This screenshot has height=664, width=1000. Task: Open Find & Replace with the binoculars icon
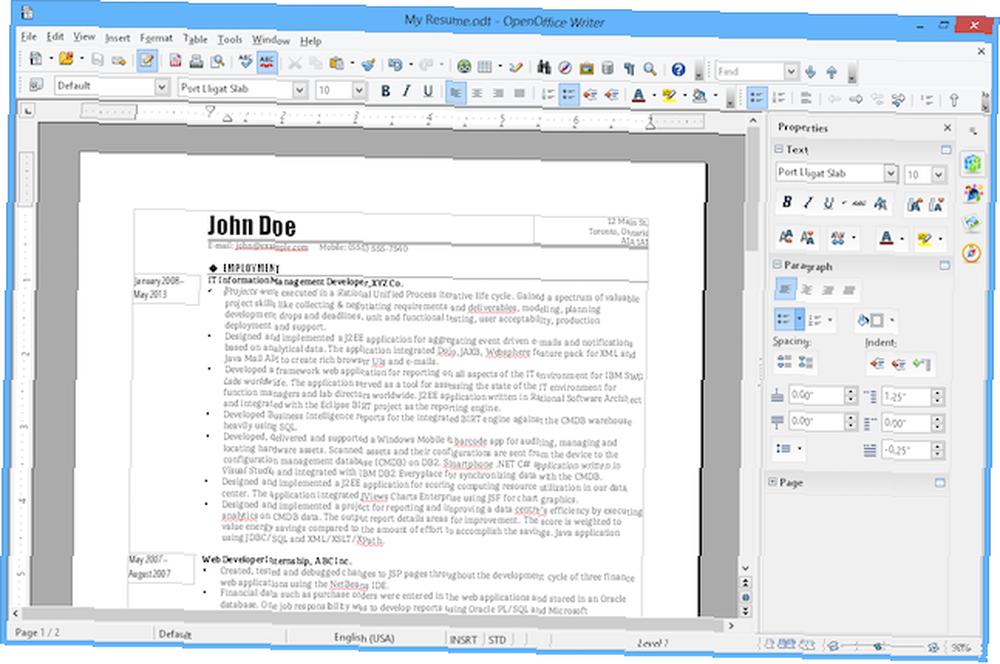tap(544, 67)
